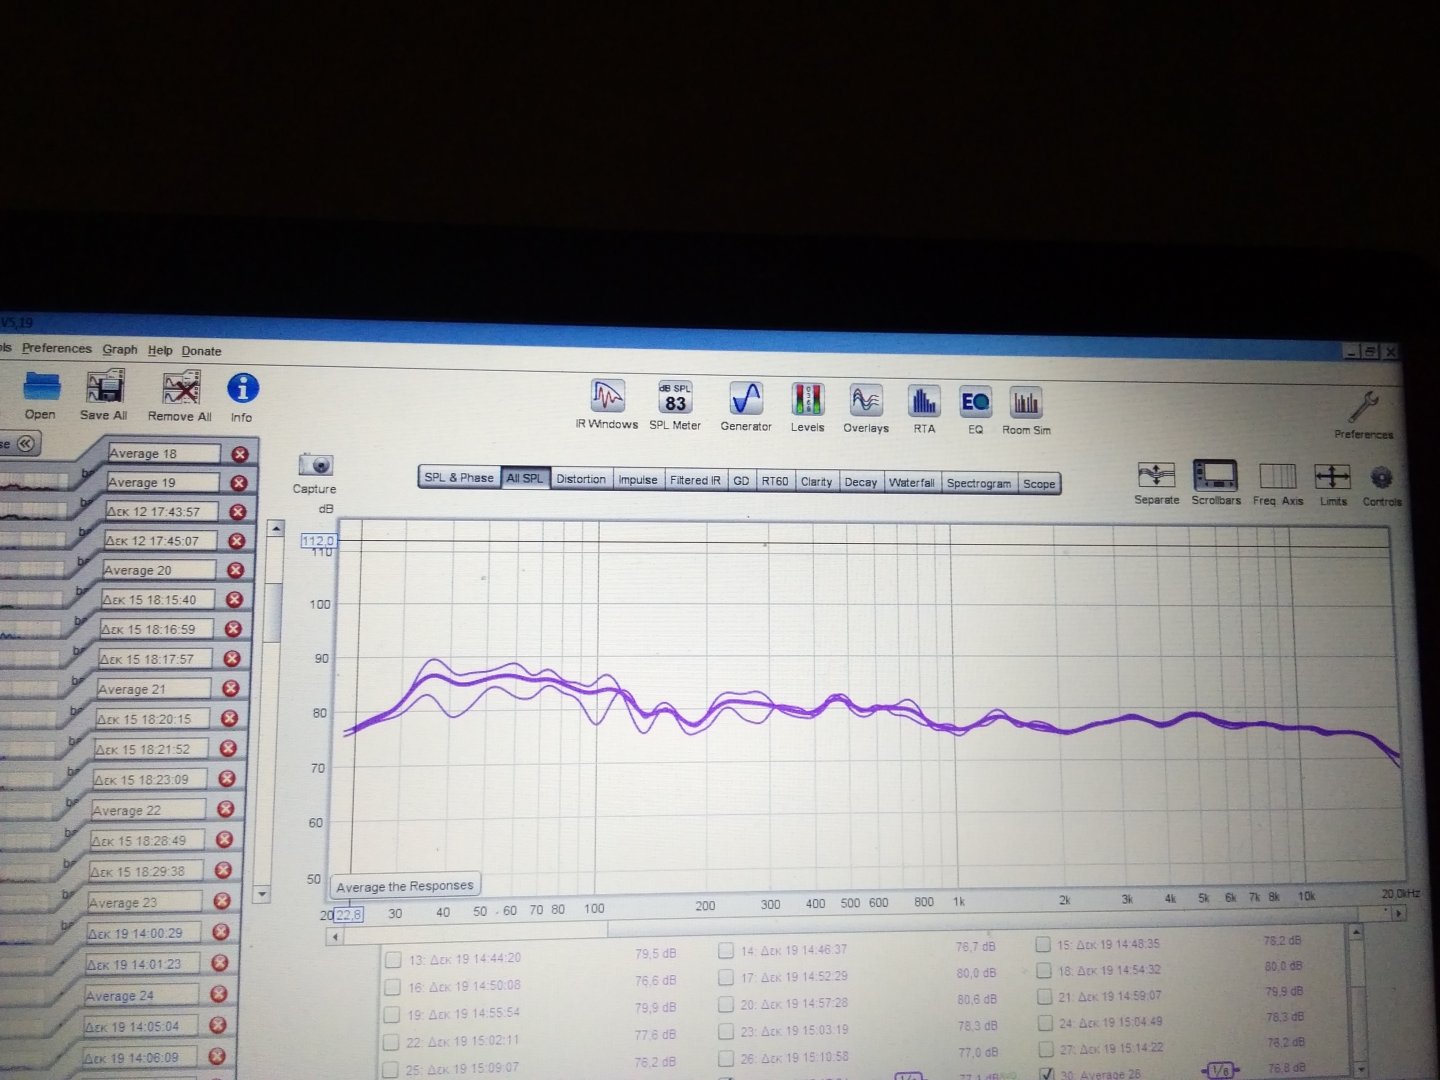Open the Room Sim tool
1440x1080 pixels.
pyautogui.click(x=1026, y=406)
